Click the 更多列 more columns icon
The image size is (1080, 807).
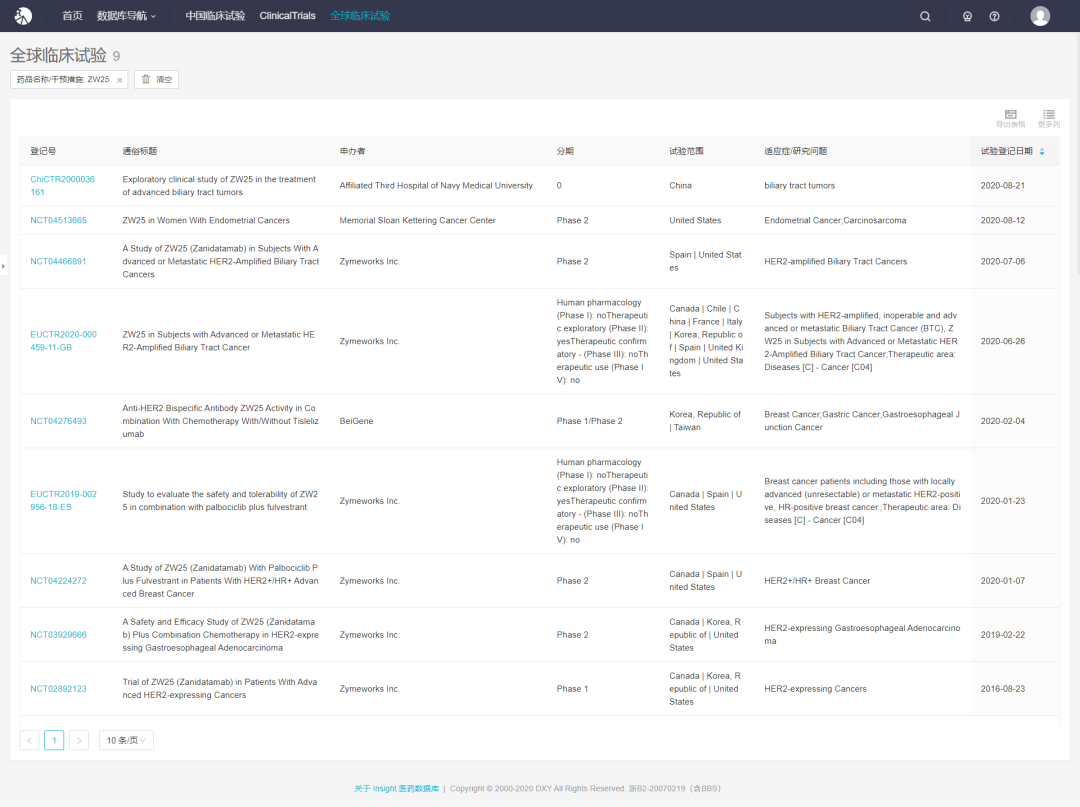point(1049,118)
